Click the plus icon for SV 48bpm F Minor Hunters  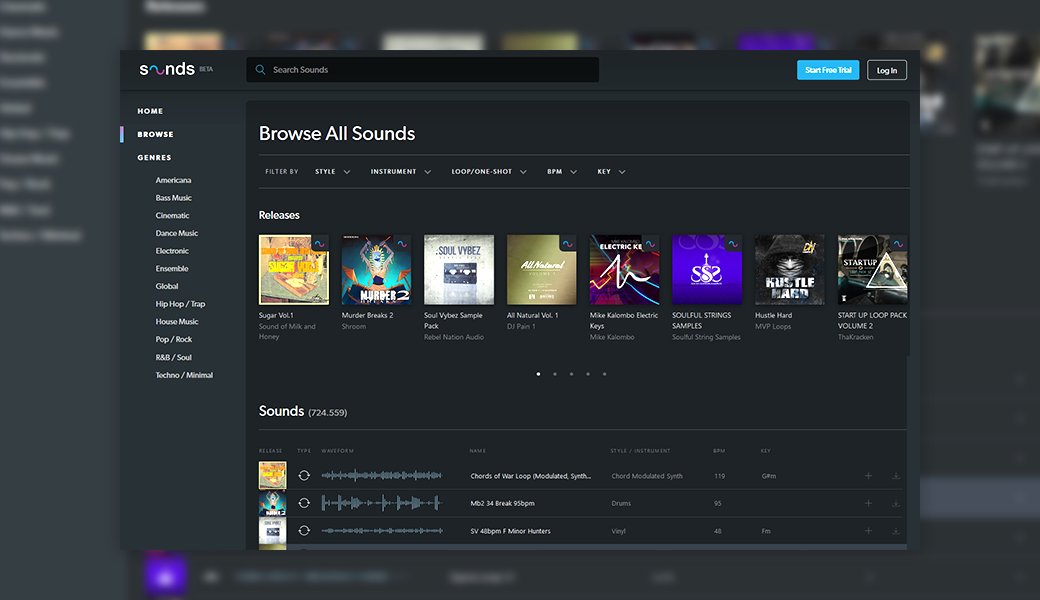coord(868,531)
